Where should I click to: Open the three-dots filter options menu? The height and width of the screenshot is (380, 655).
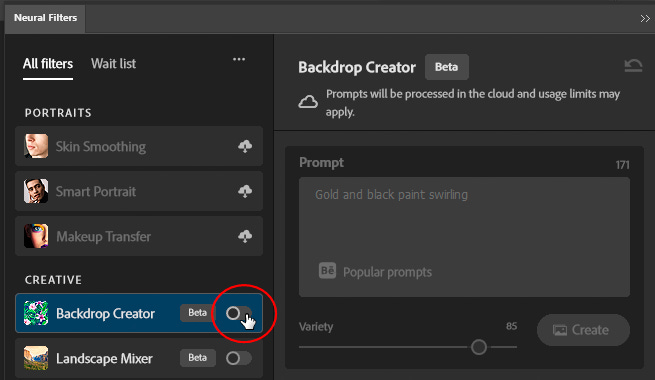pyautogui.click(x=239, y=59)
